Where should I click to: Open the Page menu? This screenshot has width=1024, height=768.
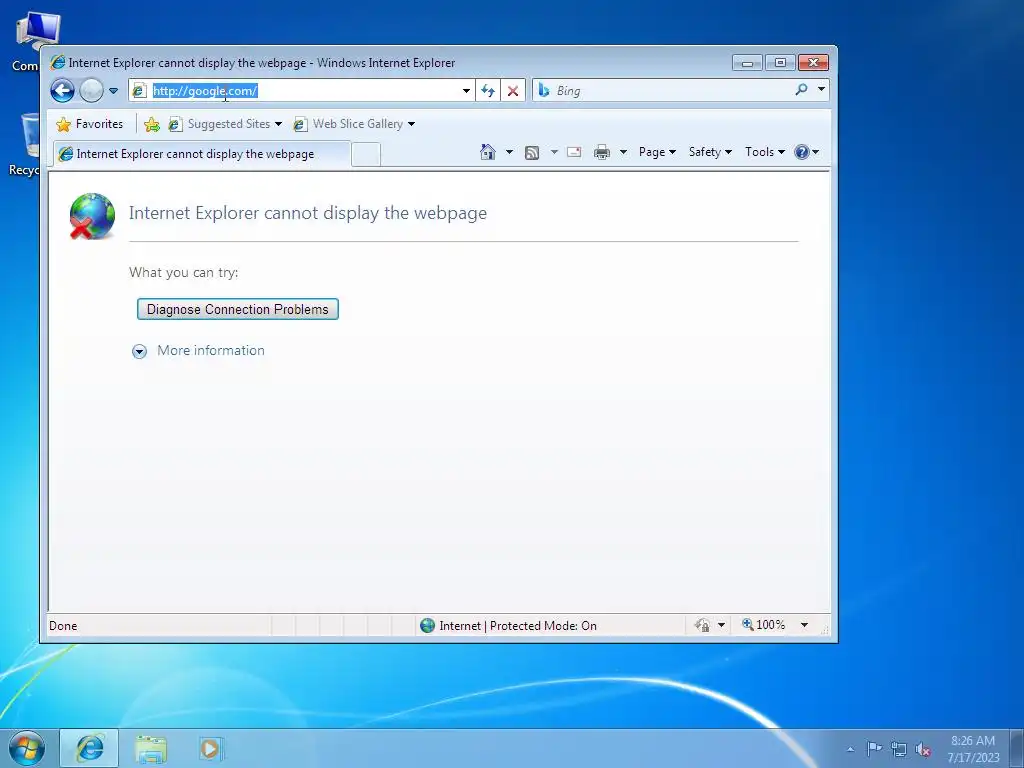click(657, 152)
